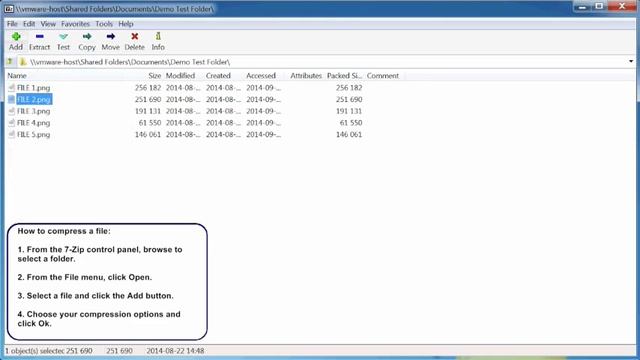Click the FILE 3.png file icon
Image resolution: width=640 pixels, height=360 pixels.
11,111
